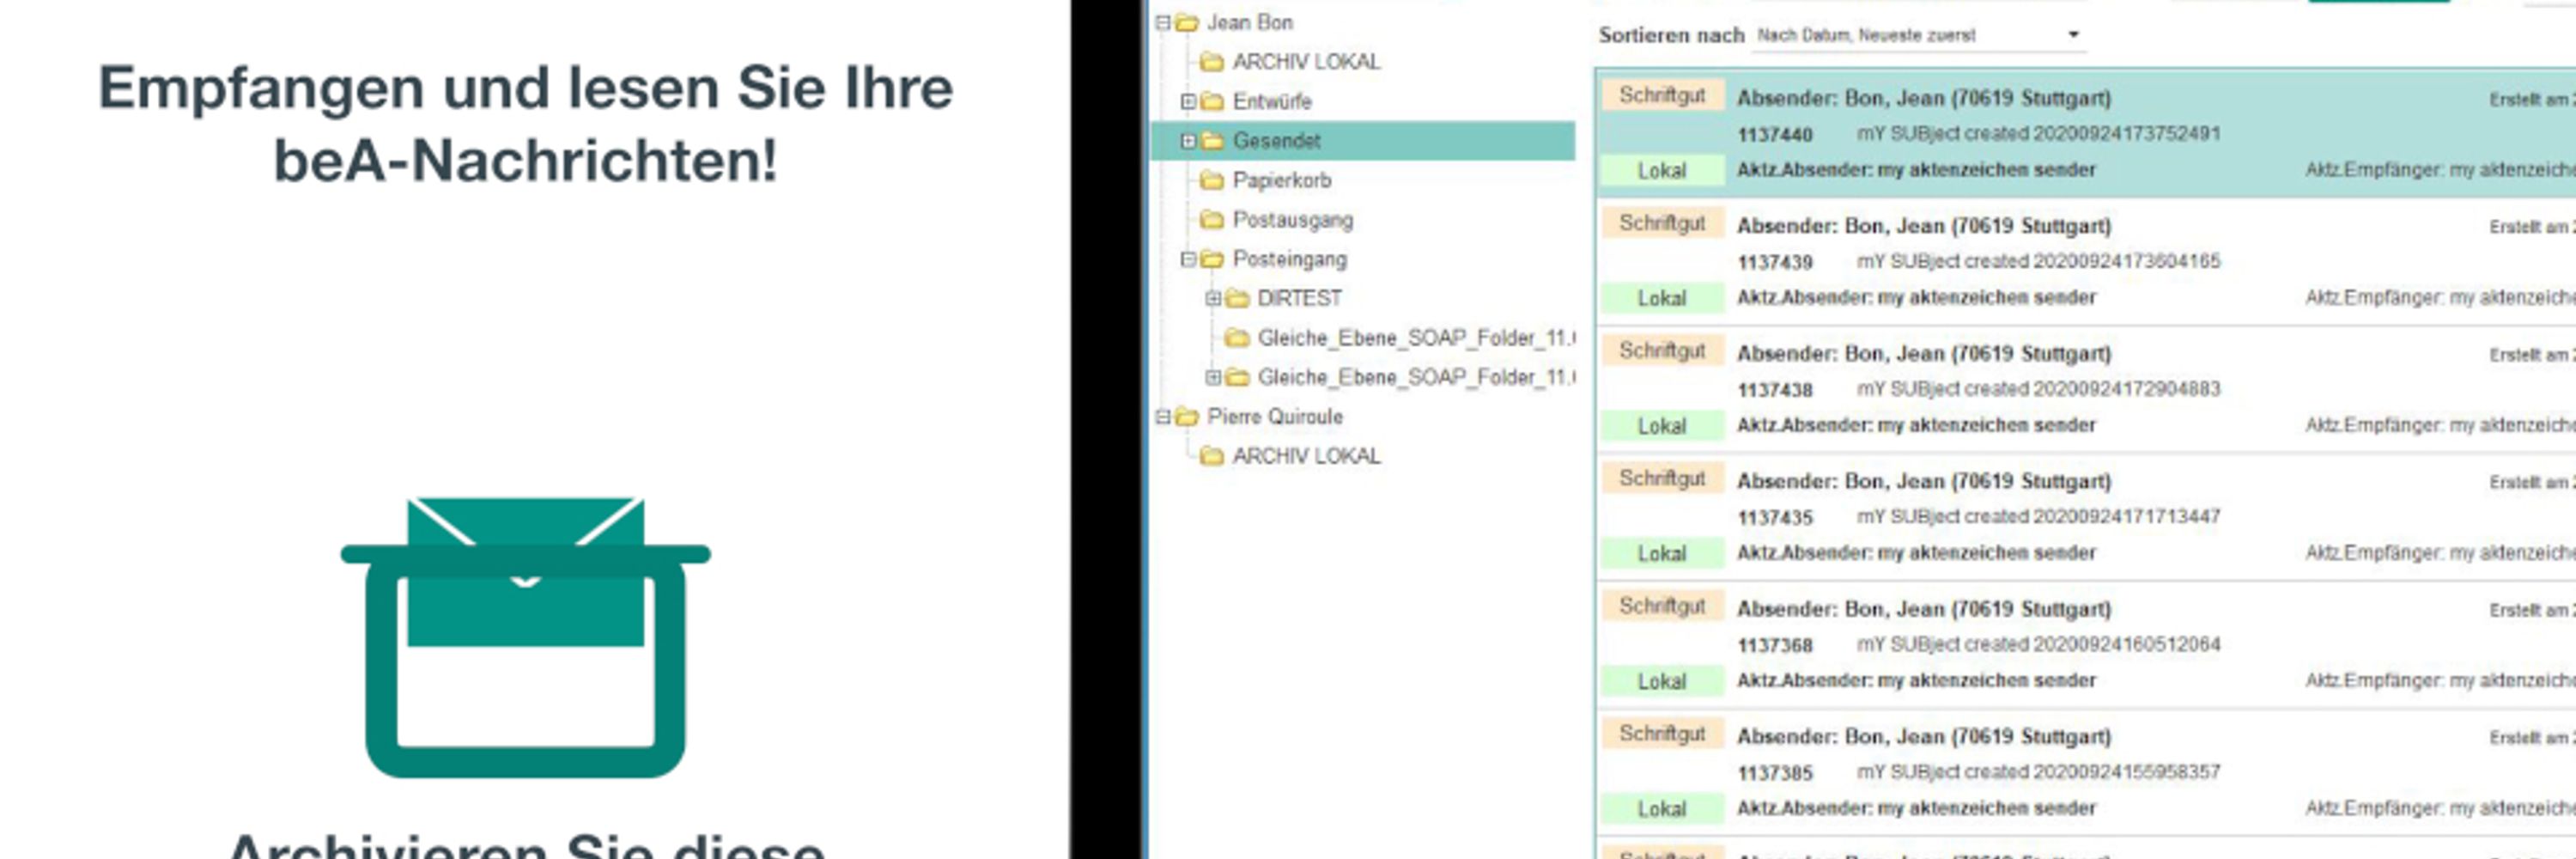The image size is (2576, 859).
Task: Click subject ending 20200924172904883
Action: tap(2038, 388)
